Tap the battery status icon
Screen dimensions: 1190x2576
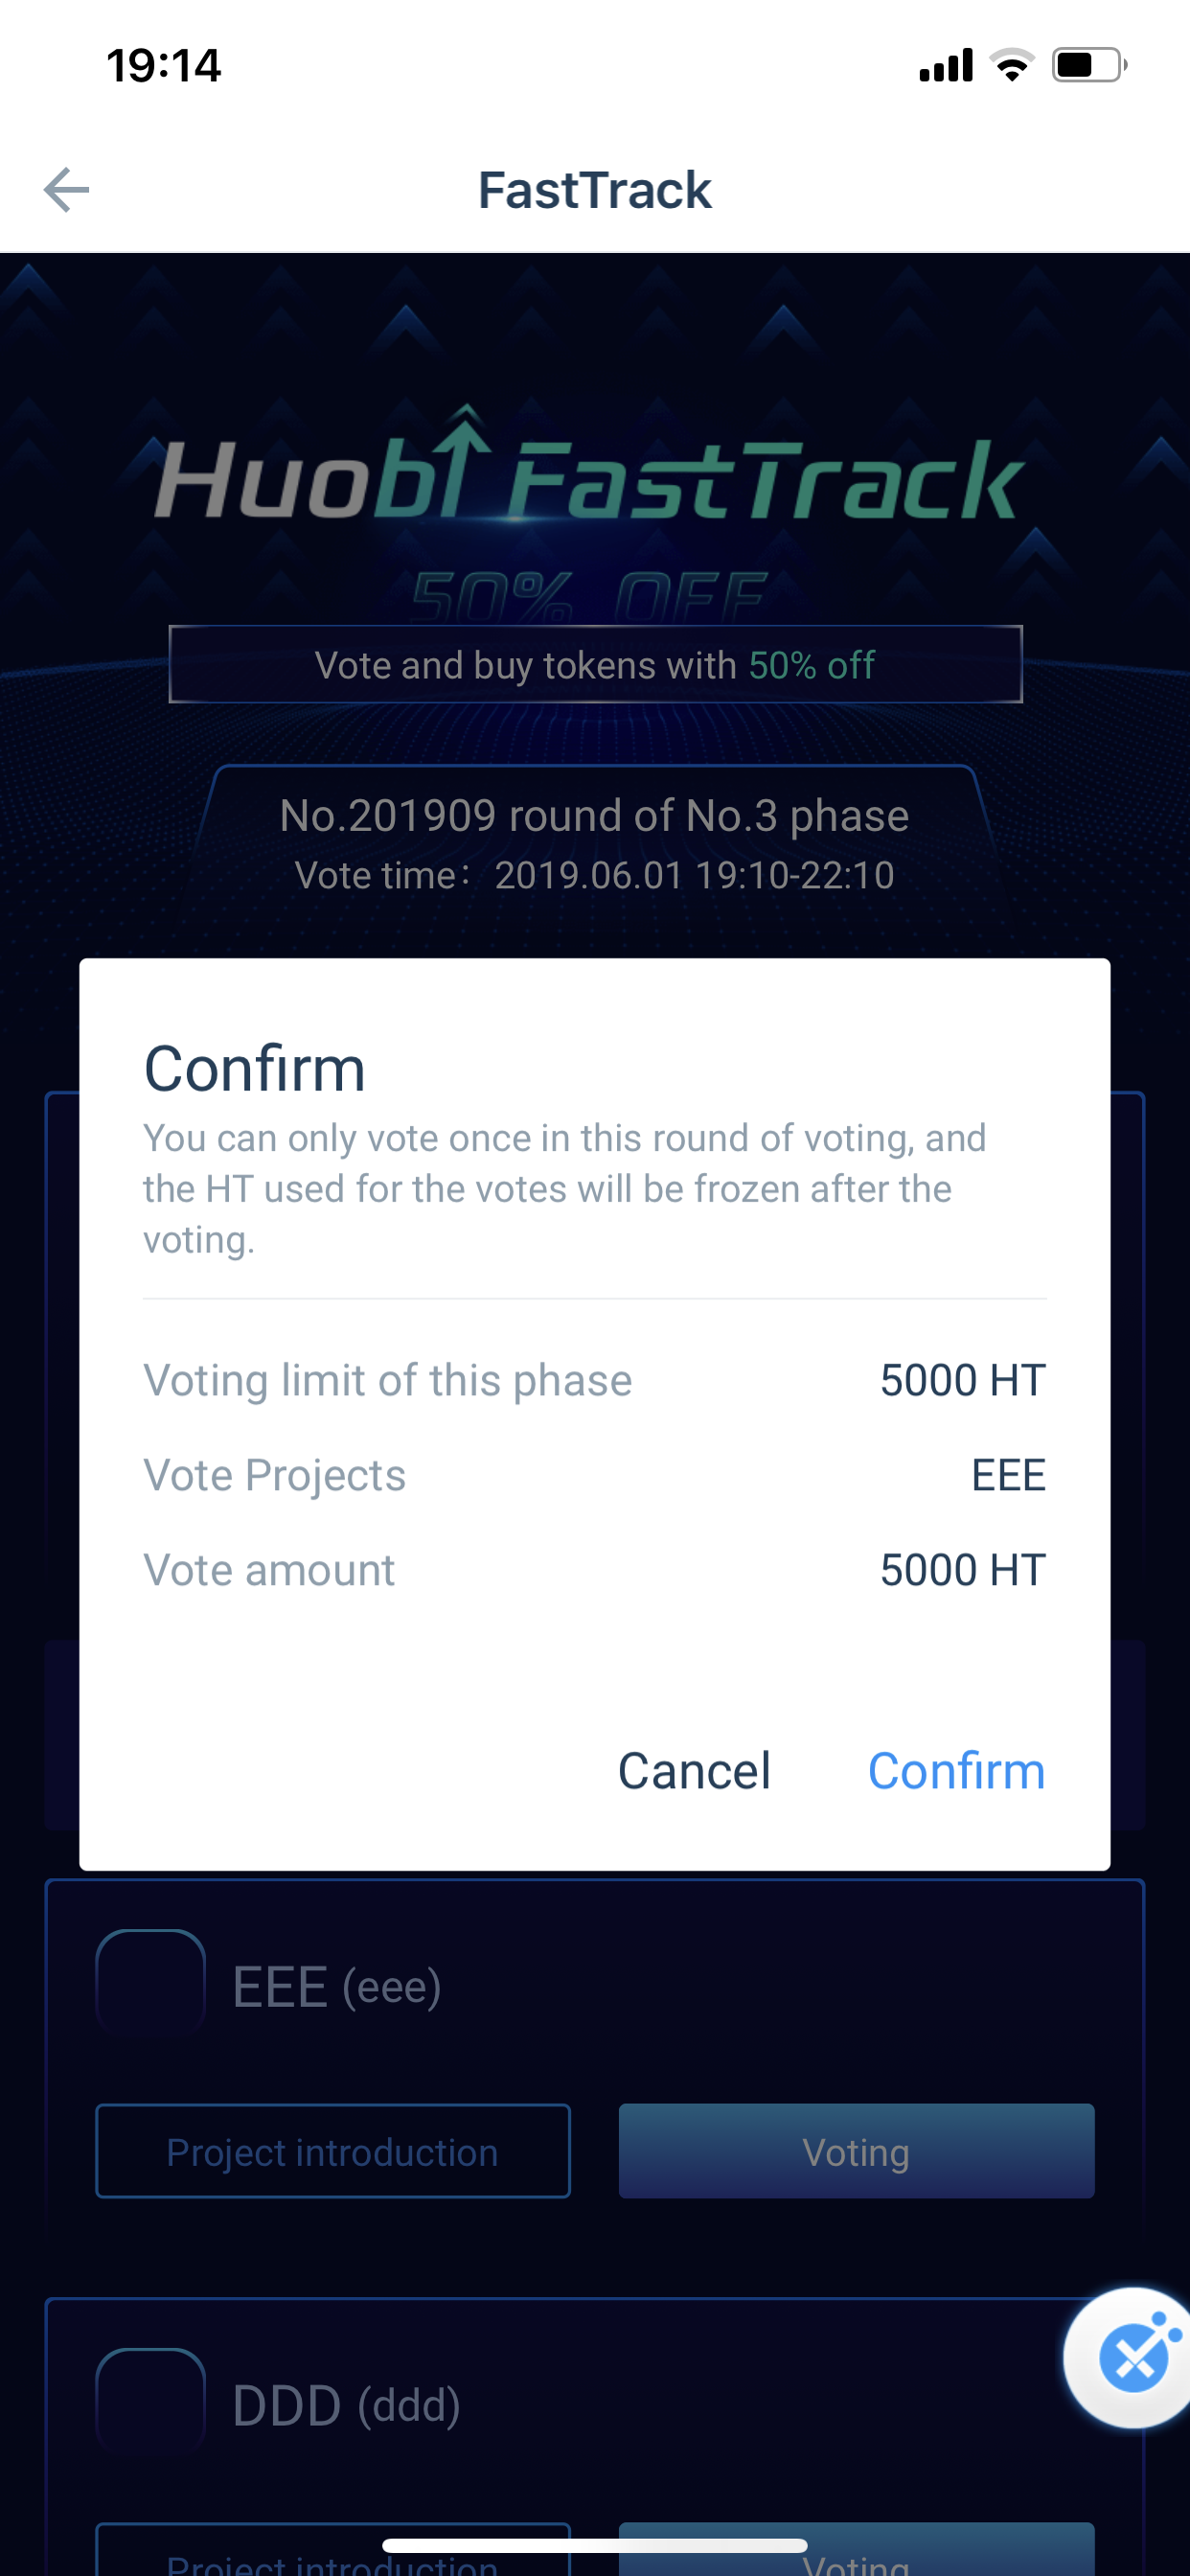(x=1090, y=66)
